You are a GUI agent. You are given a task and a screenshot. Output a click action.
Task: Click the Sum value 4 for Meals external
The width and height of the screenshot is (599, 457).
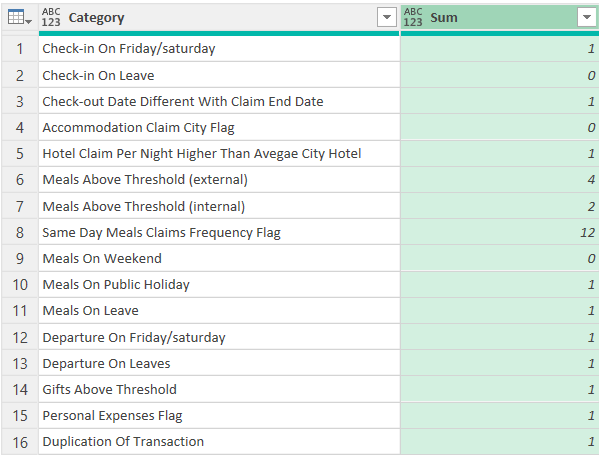click(x=500, y=180)
